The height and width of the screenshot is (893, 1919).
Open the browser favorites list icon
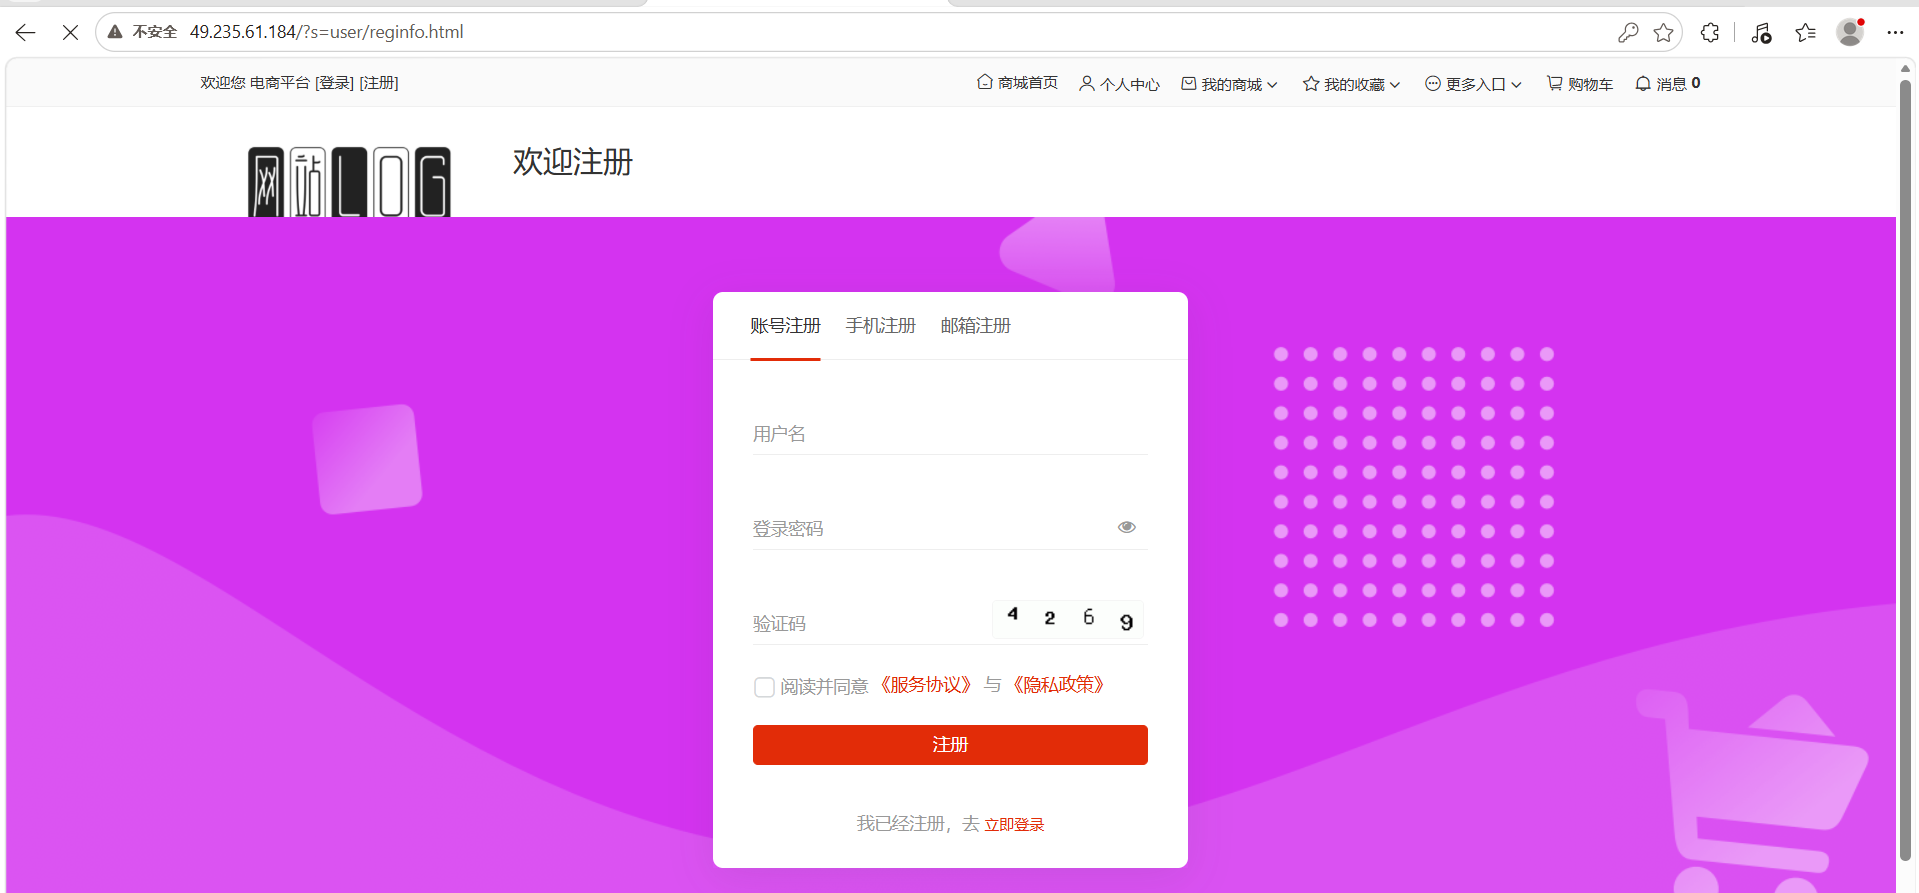[1806, 32]
